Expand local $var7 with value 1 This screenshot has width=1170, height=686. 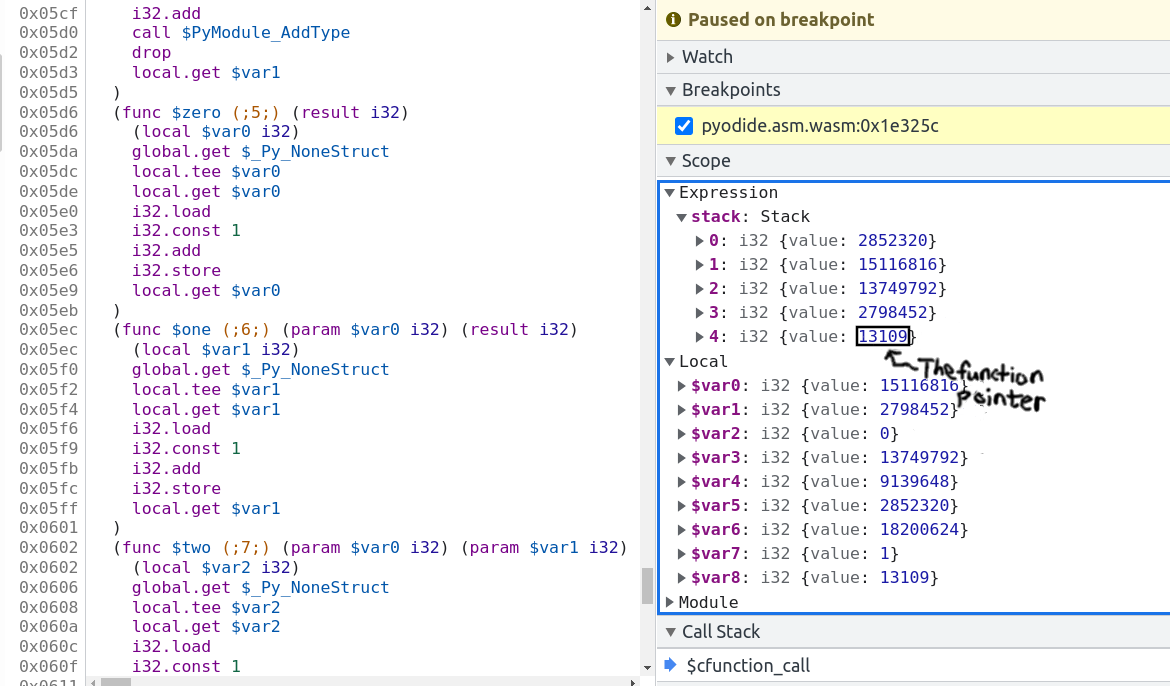pos(681,554)
